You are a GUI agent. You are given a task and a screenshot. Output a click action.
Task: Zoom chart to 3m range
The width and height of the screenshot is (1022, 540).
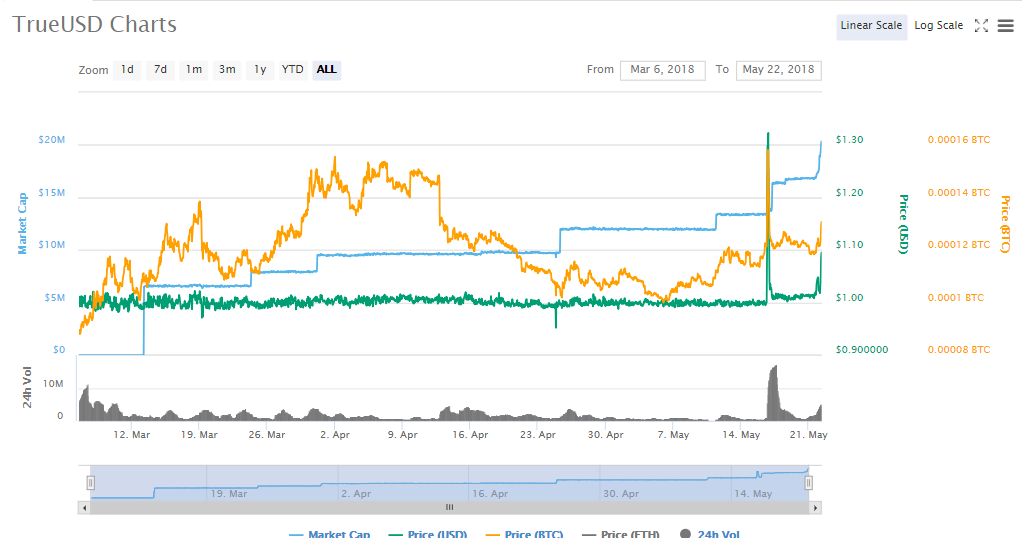227,70
